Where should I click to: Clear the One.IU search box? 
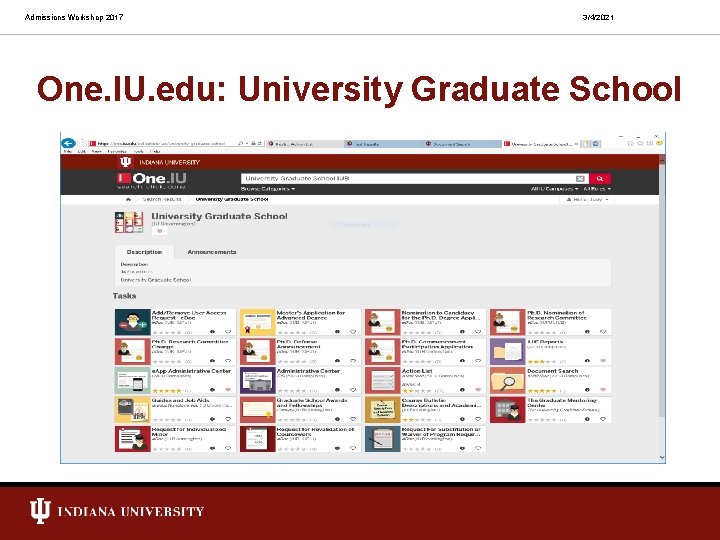pyautogui.click(x=580, y=179)
